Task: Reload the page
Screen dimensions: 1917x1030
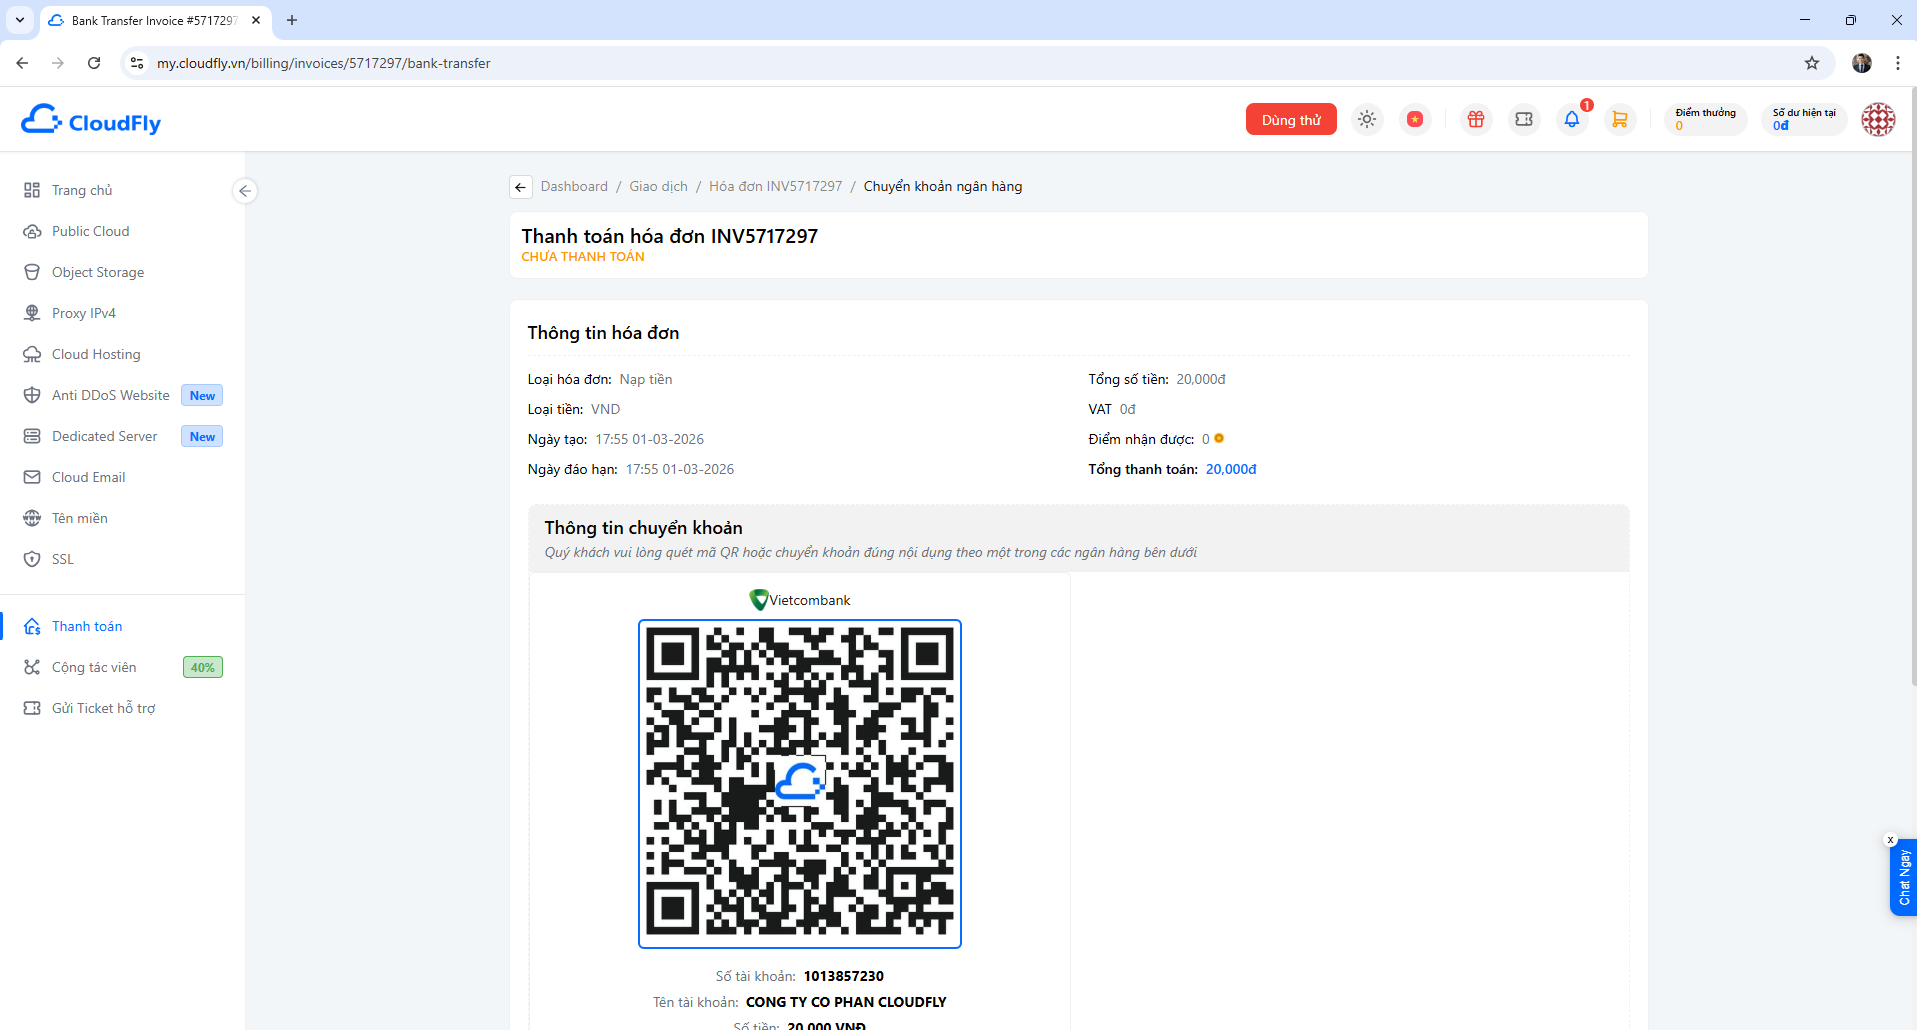Action: 94,63
